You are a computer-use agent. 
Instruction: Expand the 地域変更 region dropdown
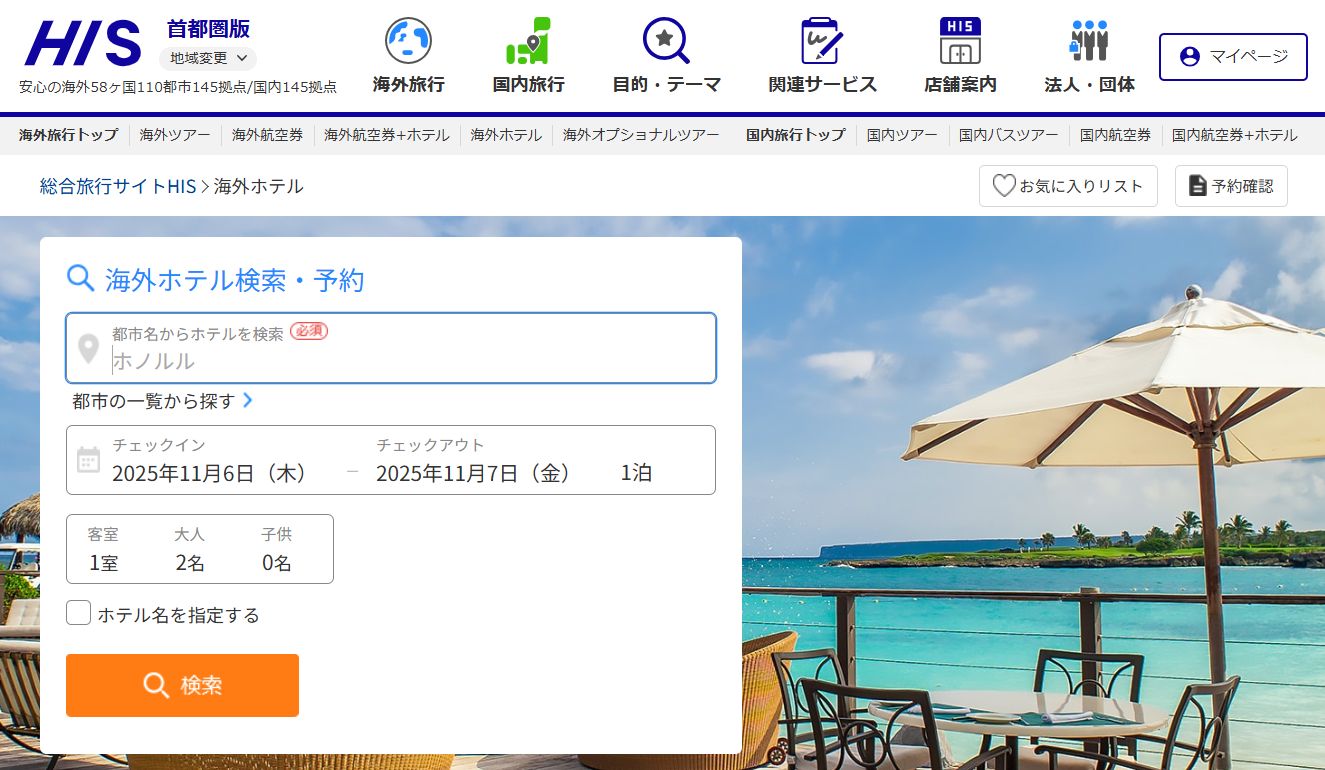208,58
